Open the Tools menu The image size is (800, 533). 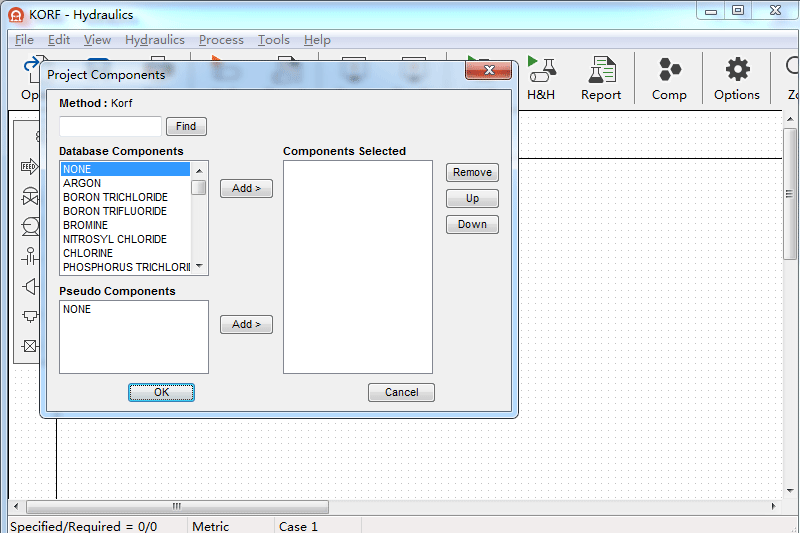pos(273,40)
